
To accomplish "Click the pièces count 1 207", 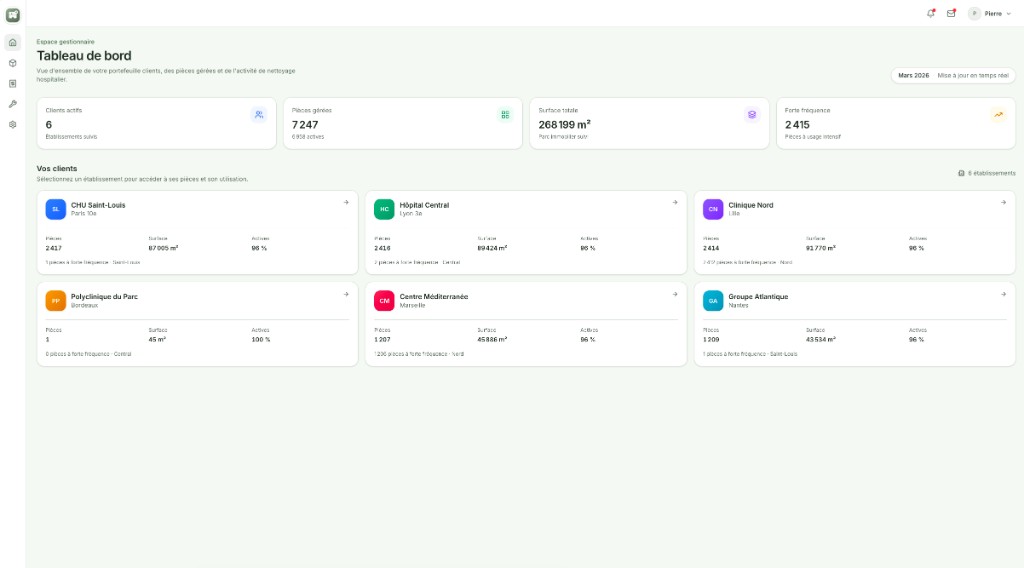I will pos(382,339).
